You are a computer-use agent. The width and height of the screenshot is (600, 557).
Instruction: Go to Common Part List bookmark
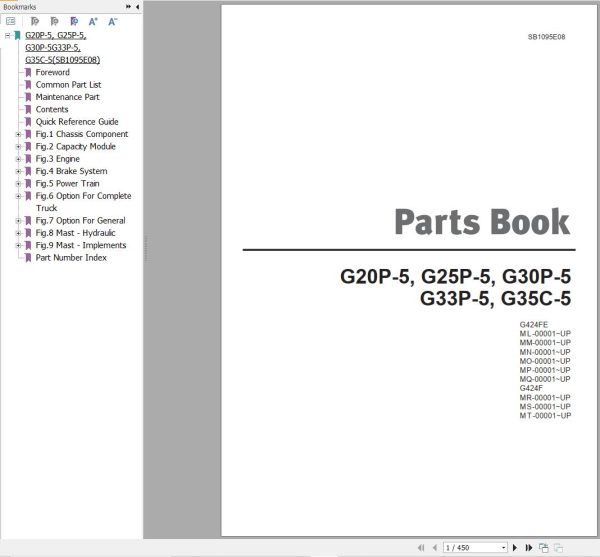(x=68, y=85)
